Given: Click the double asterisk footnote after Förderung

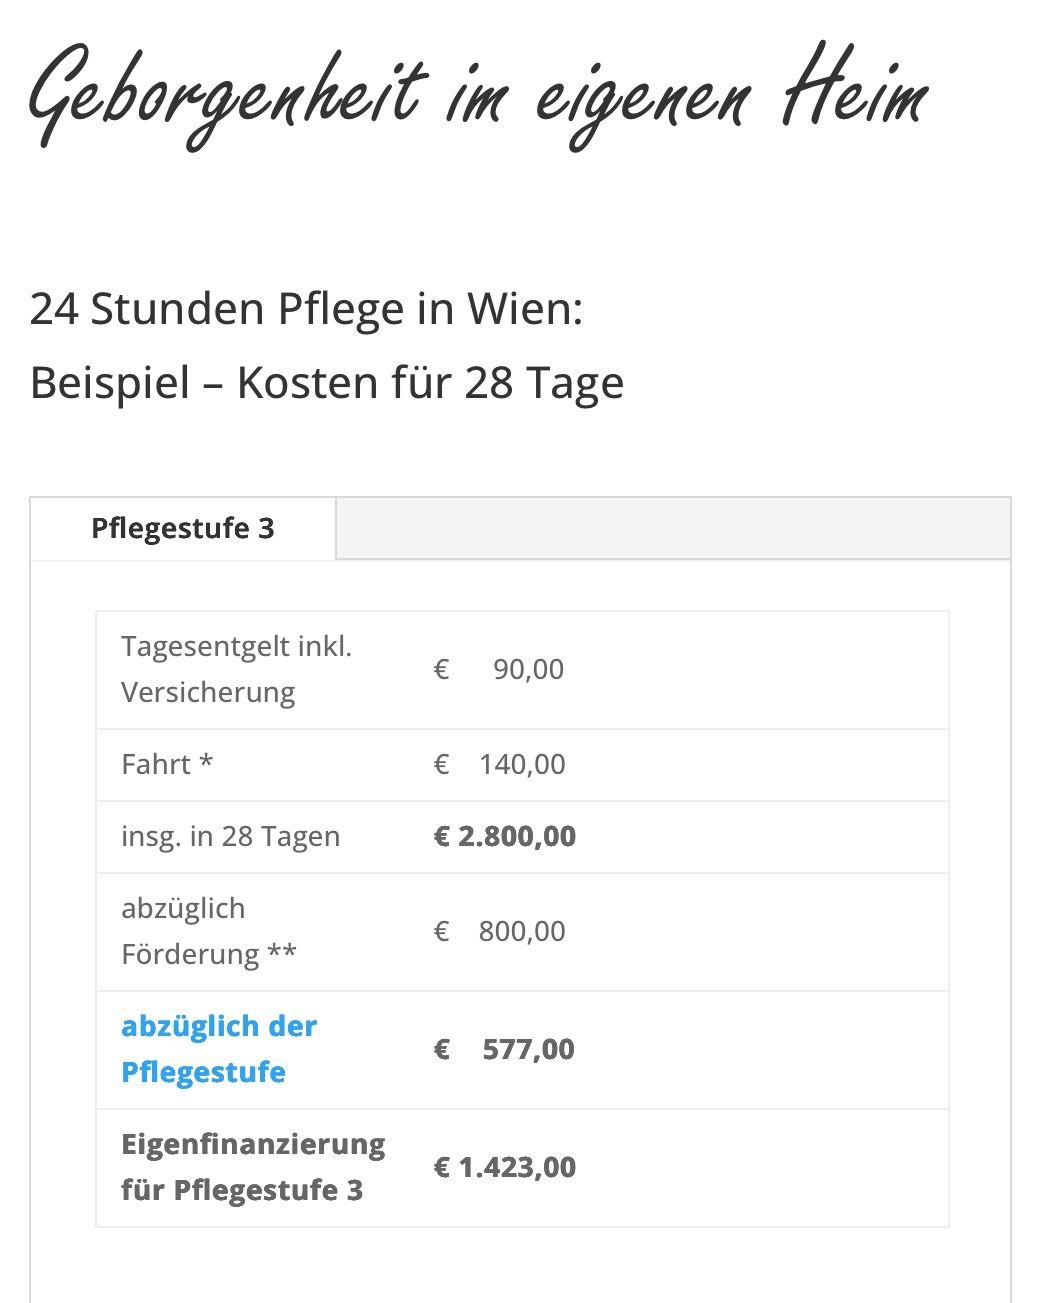Looking at the screenshot, I should tap(281, 953).
